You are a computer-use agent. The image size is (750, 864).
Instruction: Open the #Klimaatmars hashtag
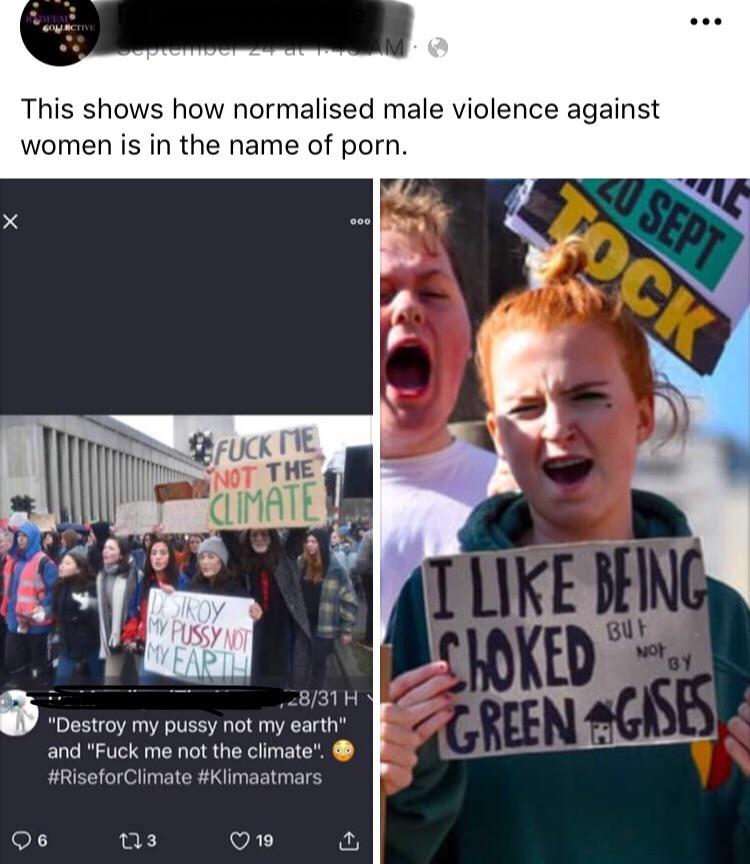pos(258,777)
